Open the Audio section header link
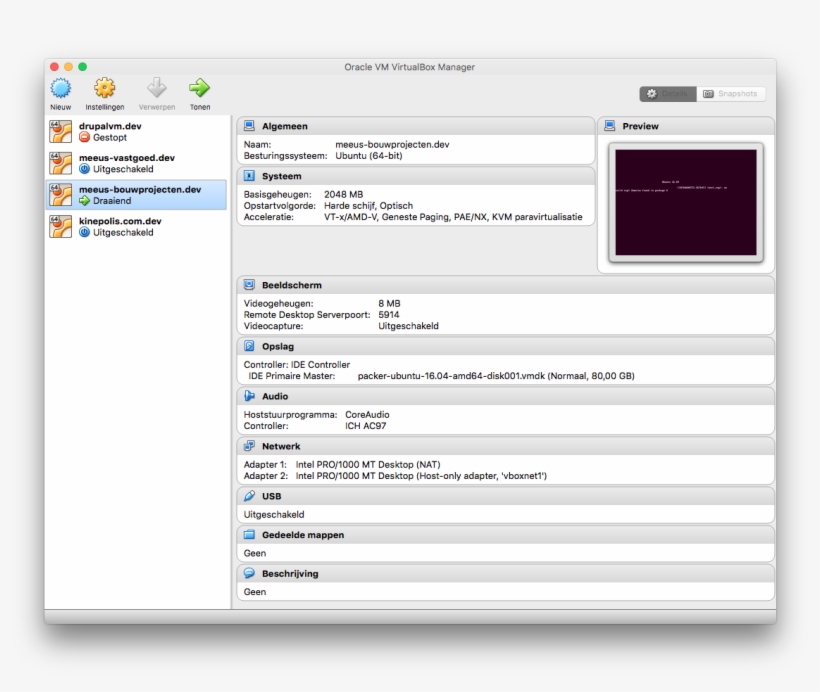The width and height of the screenshot is (820, 692). [x=275, y=396]
